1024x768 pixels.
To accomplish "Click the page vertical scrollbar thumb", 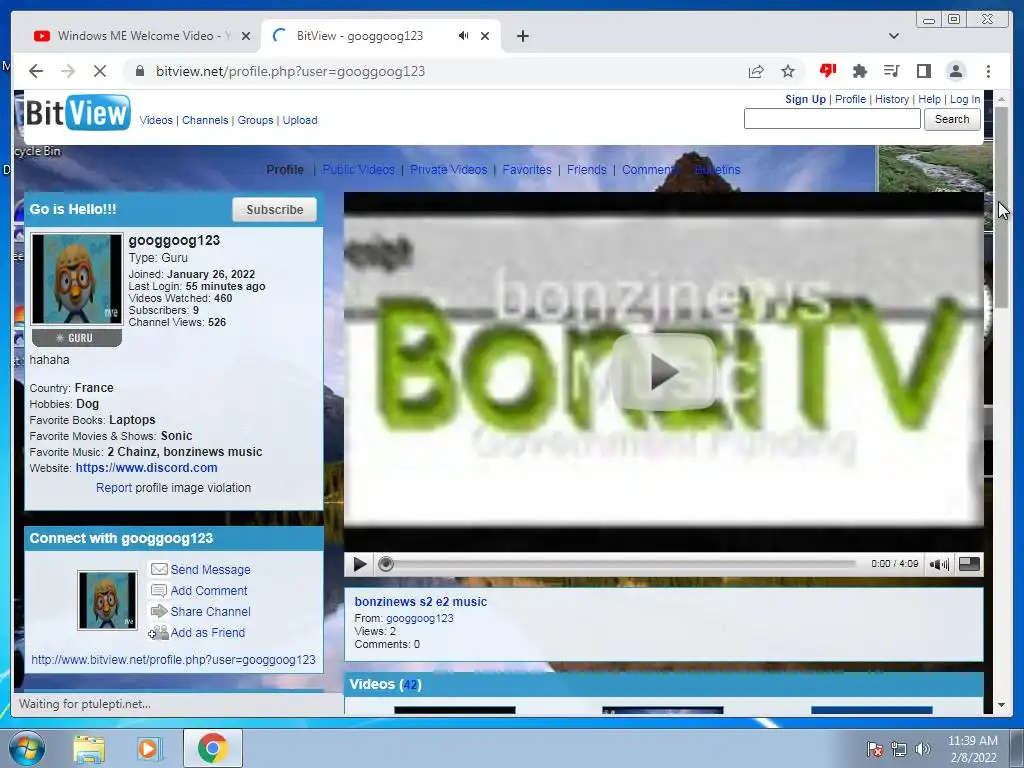I will click(x=1001, y=208).
